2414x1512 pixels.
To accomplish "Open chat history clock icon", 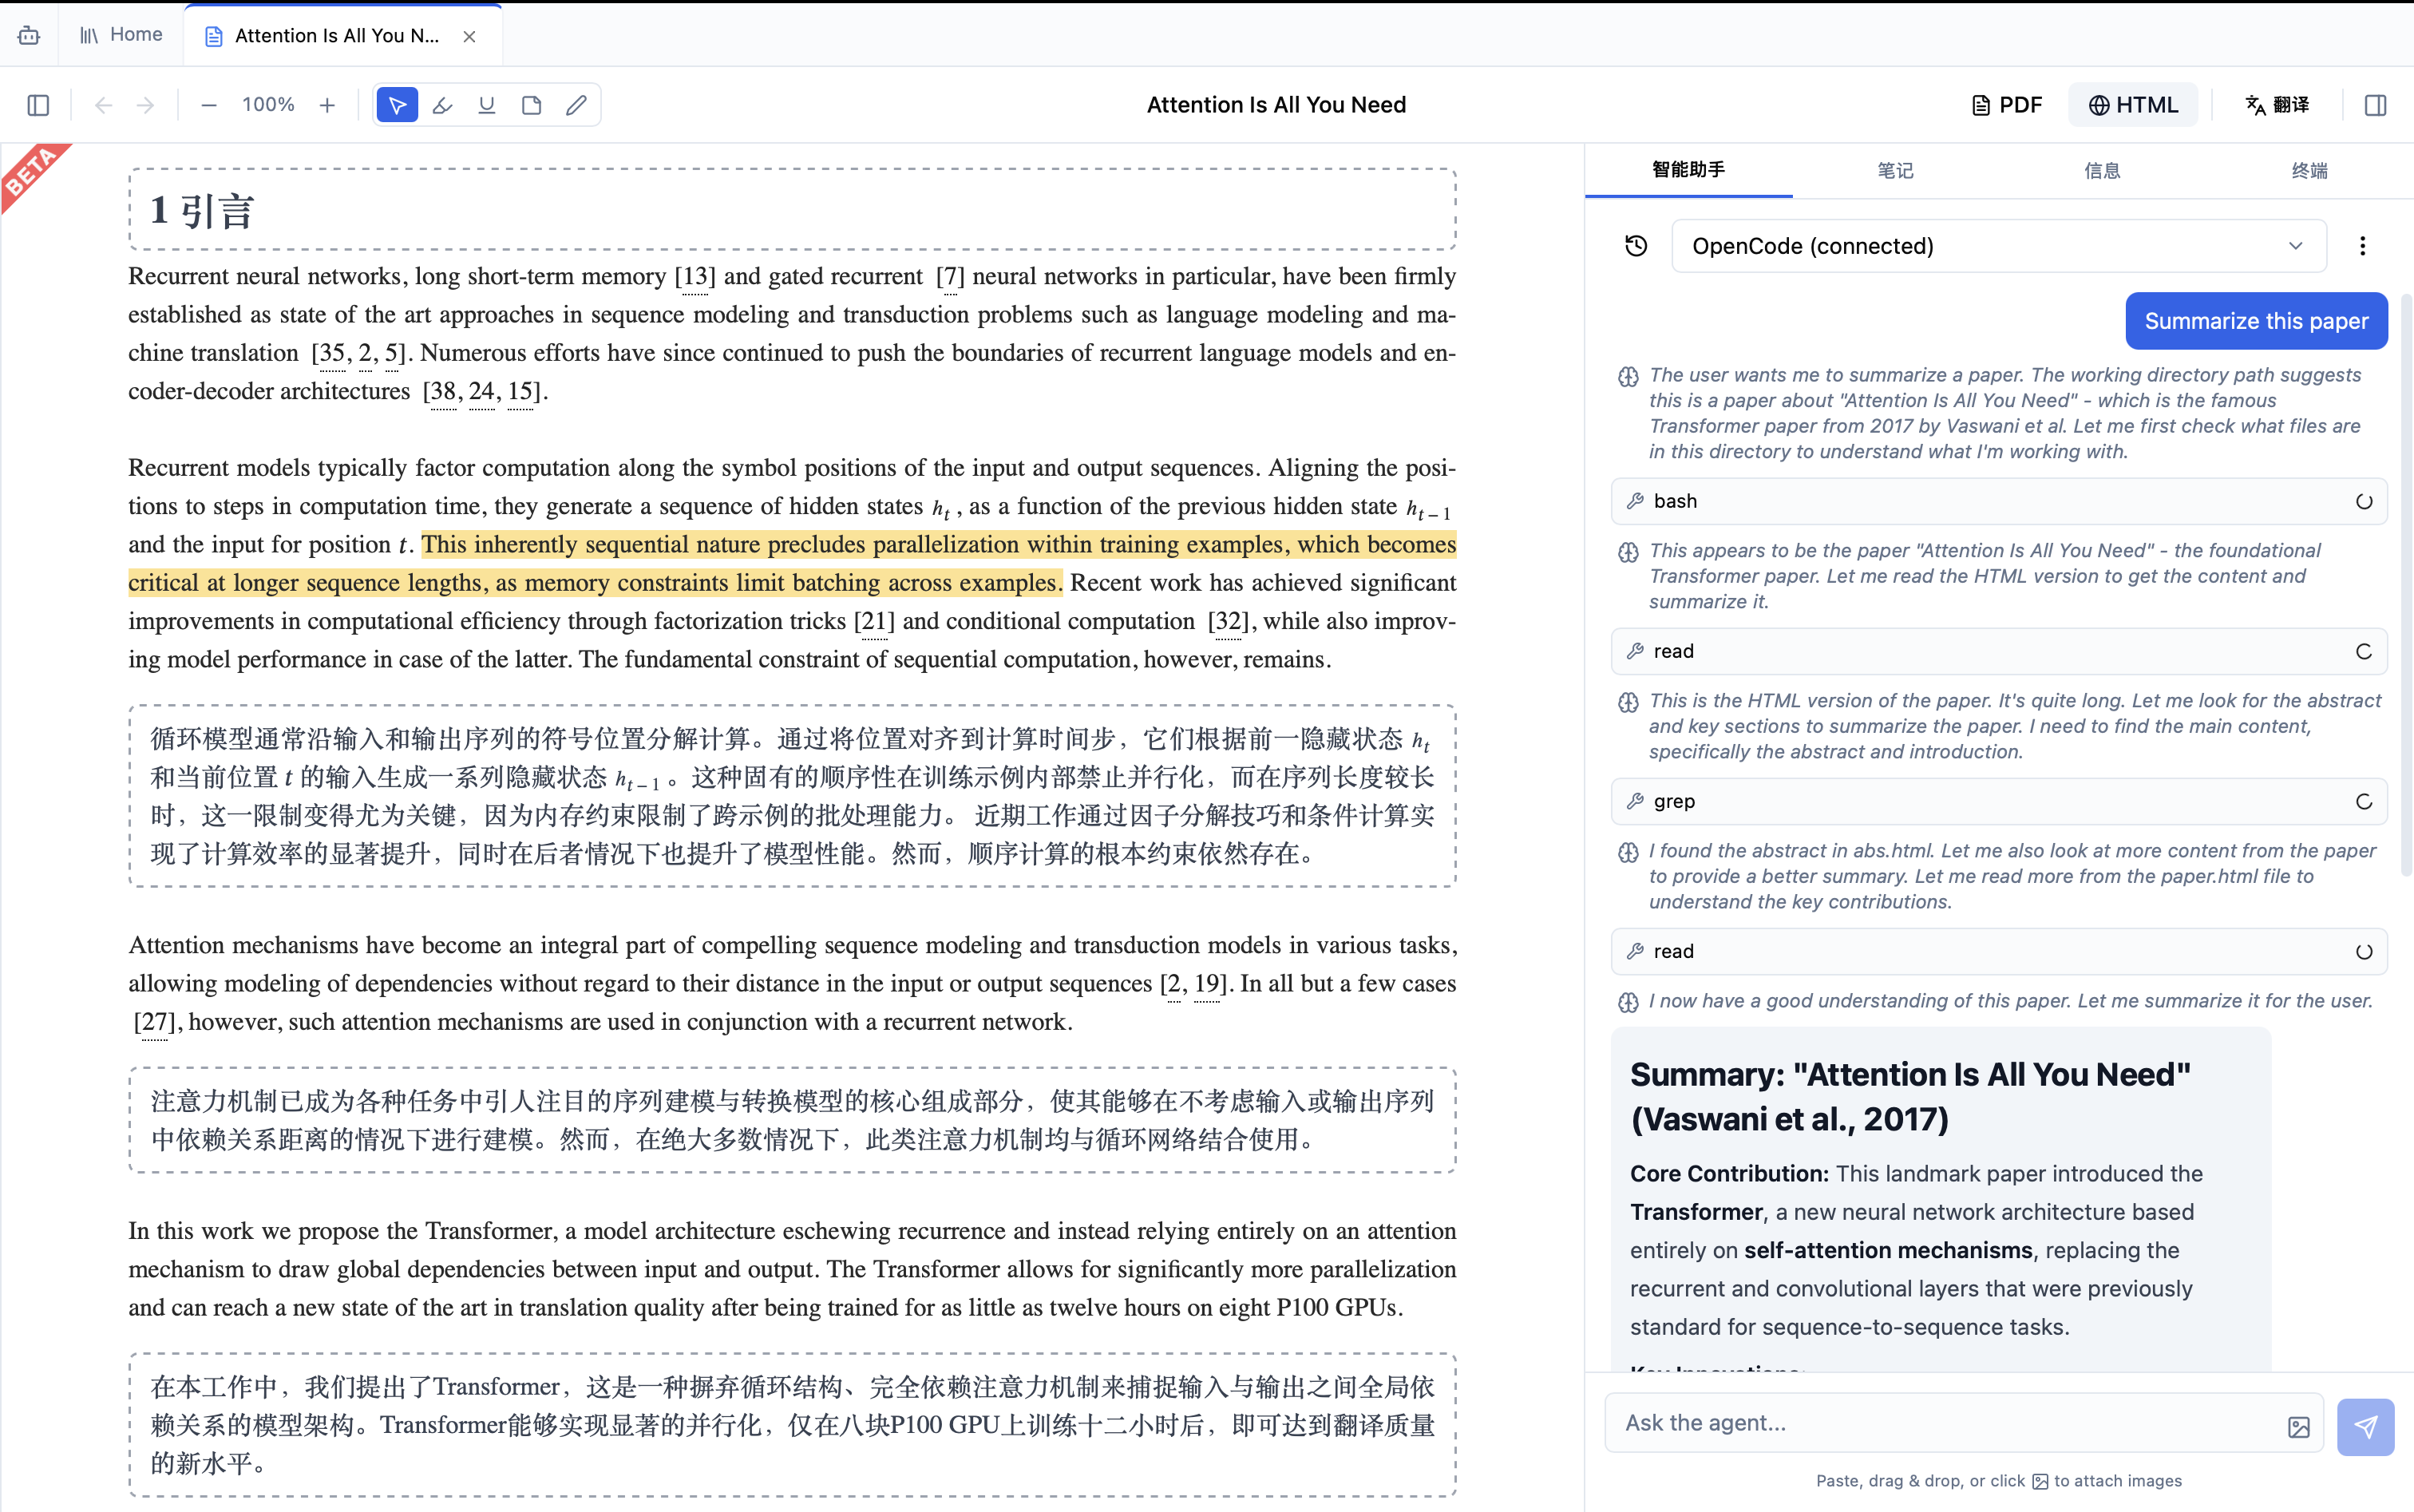I will pos(1636,246).
